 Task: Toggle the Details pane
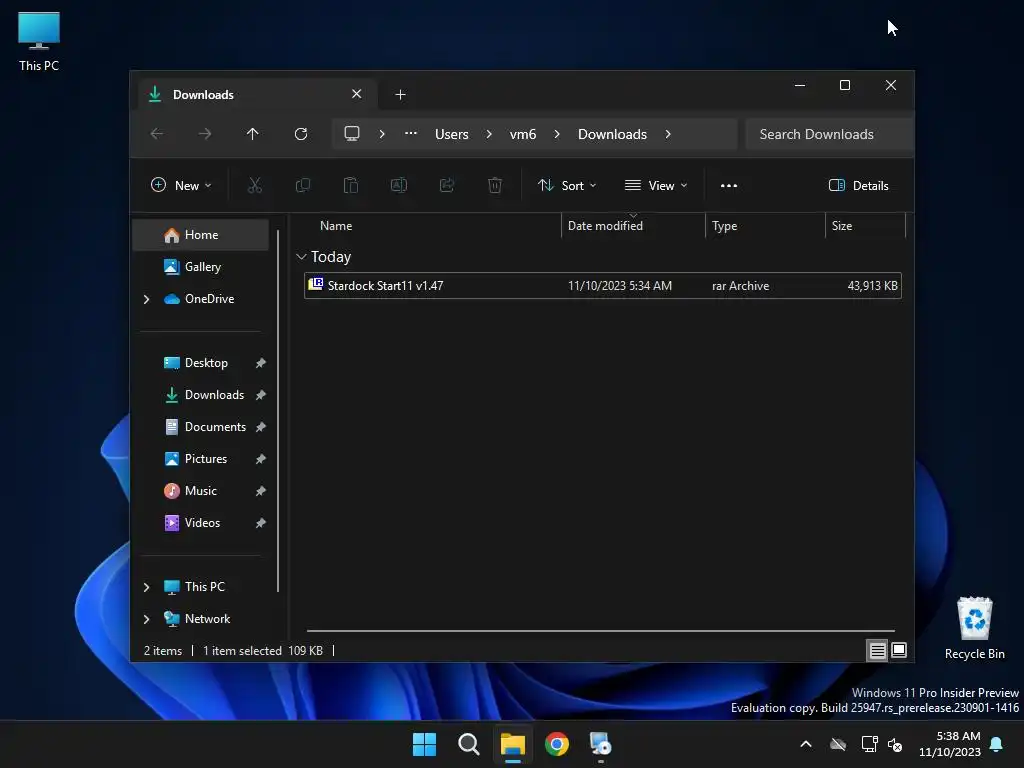coord(859,185)
